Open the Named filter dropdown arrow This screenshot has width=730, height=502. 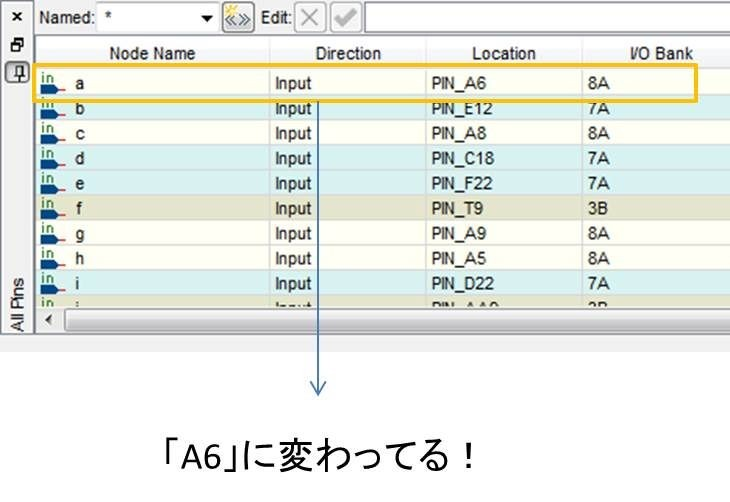(207, 18)
